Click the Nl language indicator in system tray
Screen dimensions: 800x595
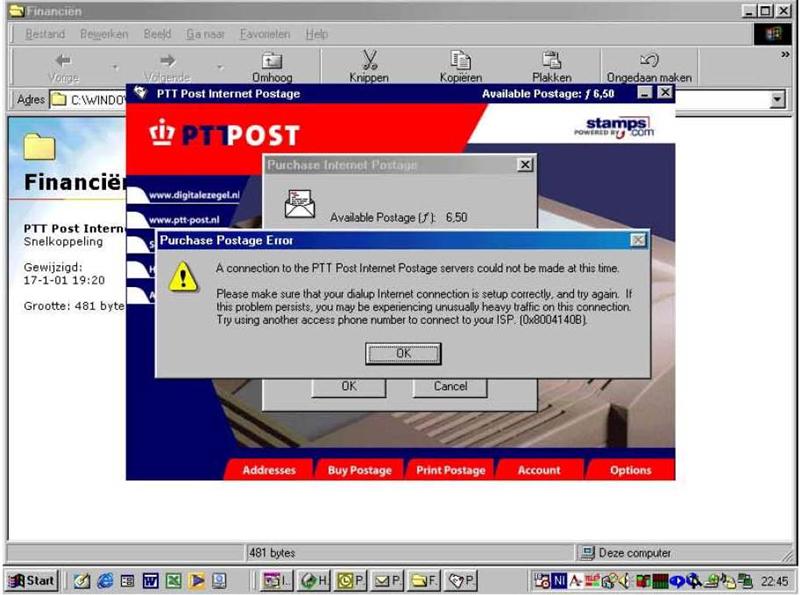pos(559,580)
